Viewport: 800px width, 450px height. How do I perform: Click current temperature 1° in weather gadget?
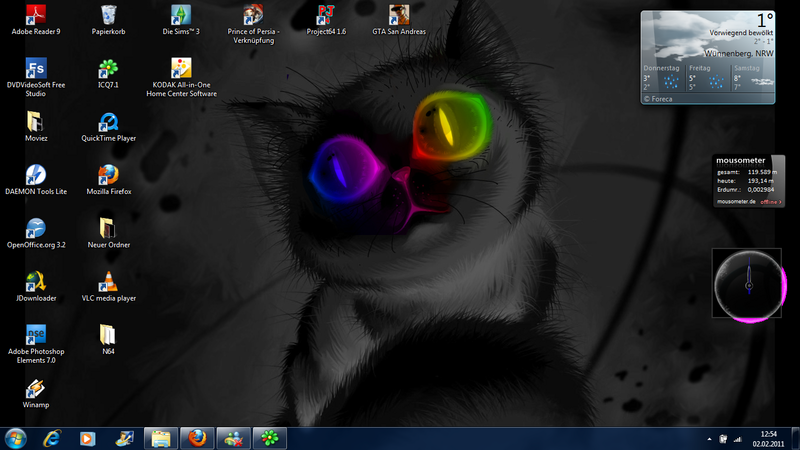764,20
